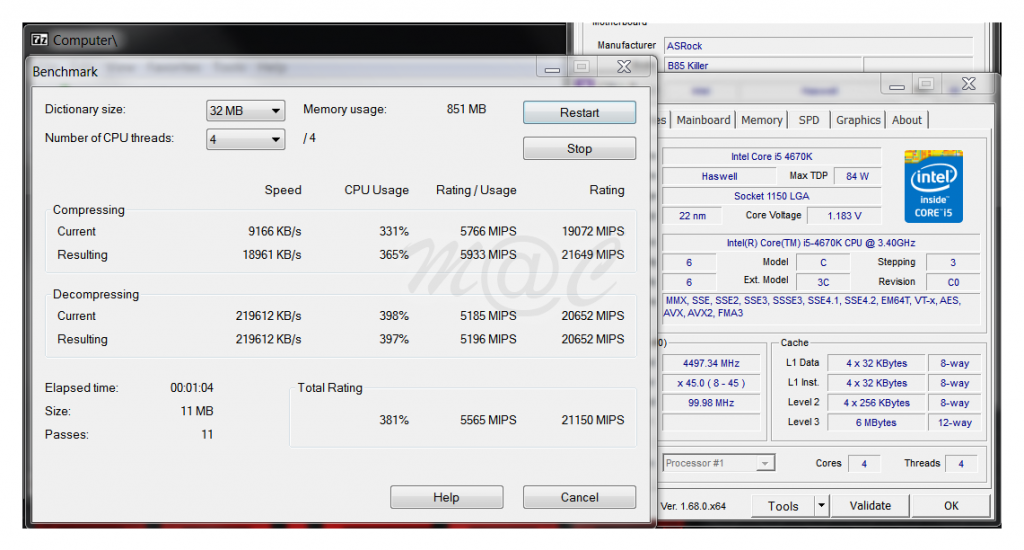Open the Dictionary size dropdown
1024x550 pixels.
(x=246, y=111)
